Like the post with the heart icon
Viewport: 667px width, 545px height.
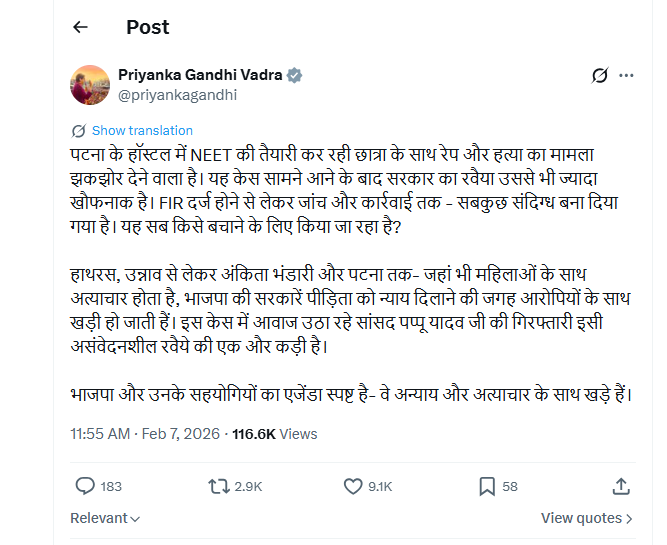352,486
